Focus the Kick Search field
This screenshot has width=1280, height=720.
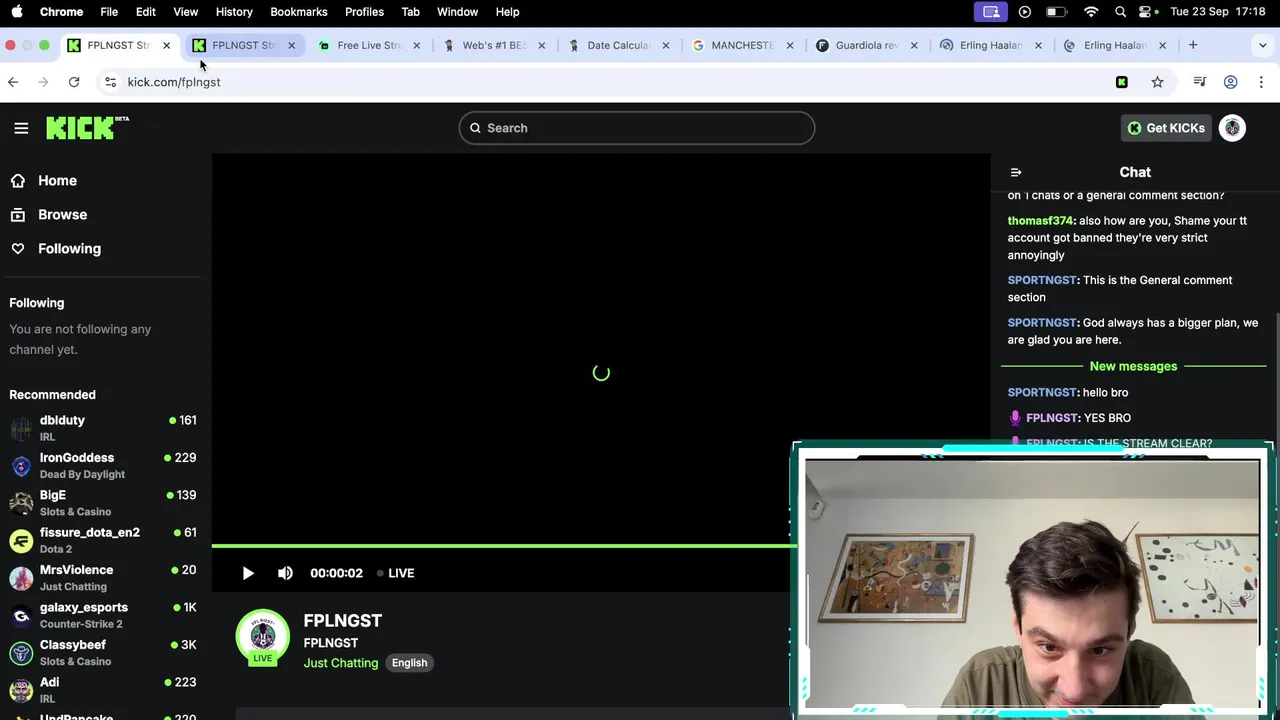point(637,128)
